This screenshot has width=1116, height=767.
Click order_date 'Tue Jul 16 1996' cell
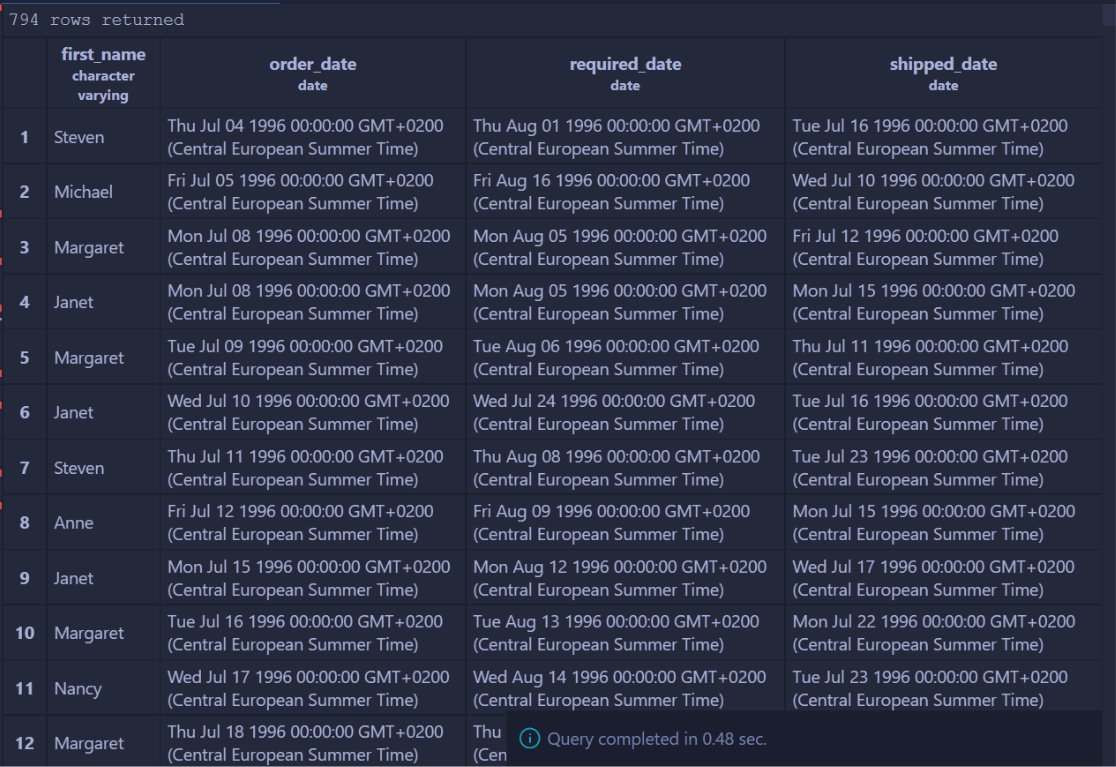312,633
